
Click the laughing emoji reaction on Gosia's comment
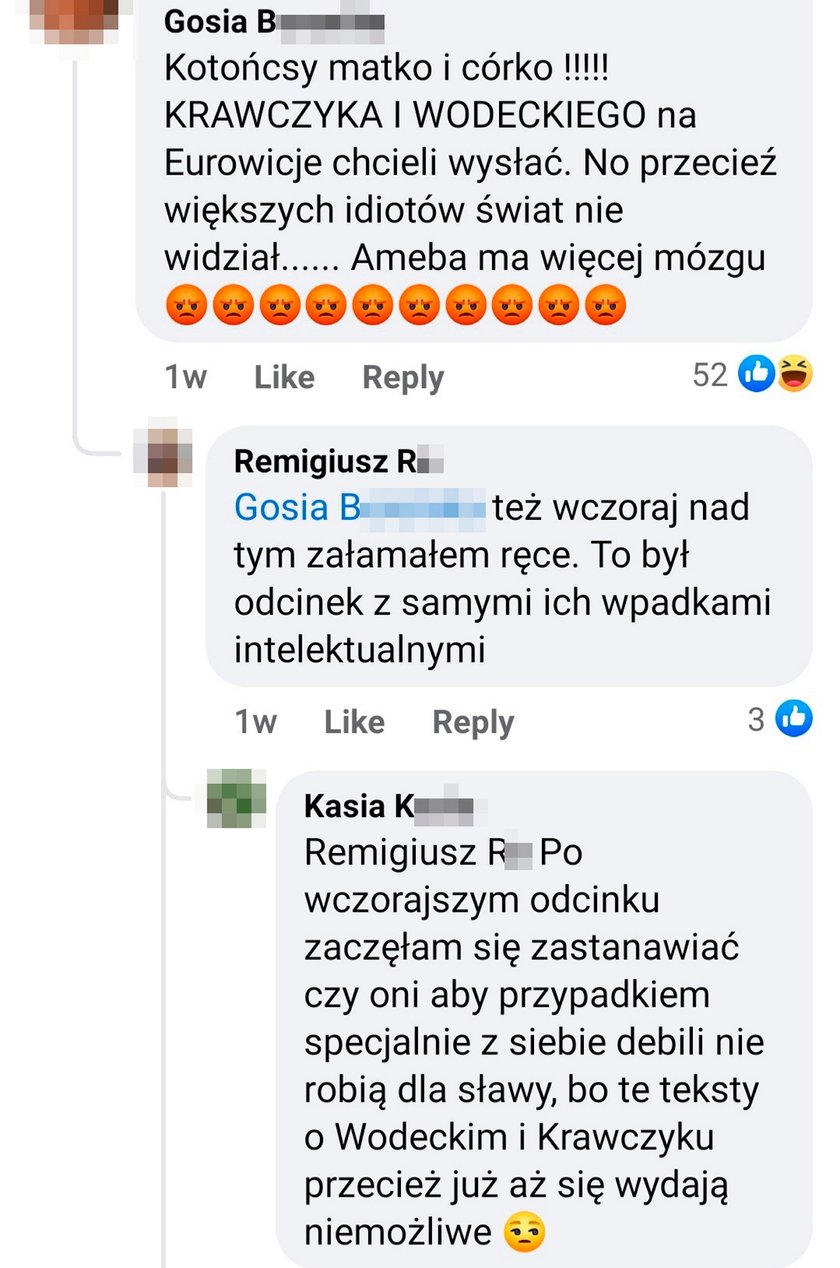click(794, 374)
